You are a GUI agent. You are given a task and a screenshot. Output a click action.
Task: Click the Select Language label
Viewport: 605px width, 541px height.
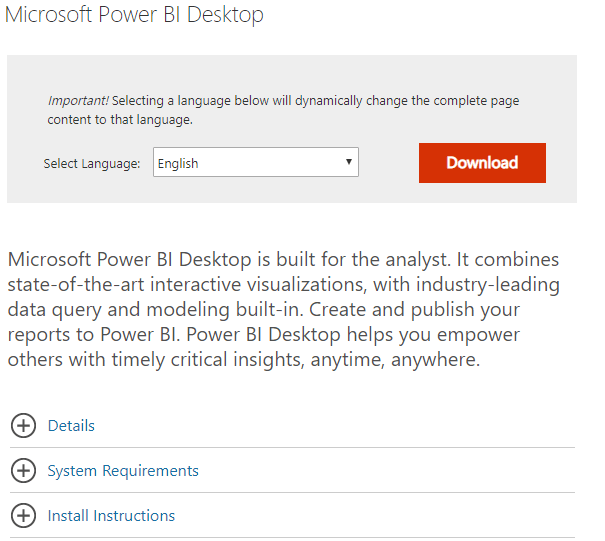92,164
